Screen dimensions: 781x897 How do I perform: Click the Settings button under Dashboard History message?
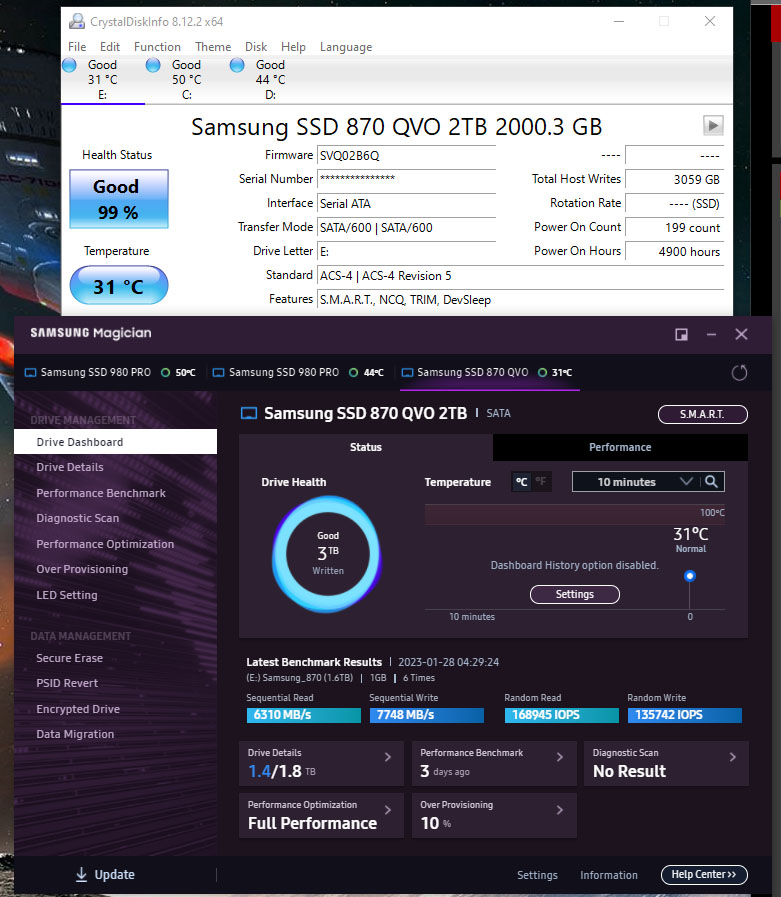coord(574,594)
